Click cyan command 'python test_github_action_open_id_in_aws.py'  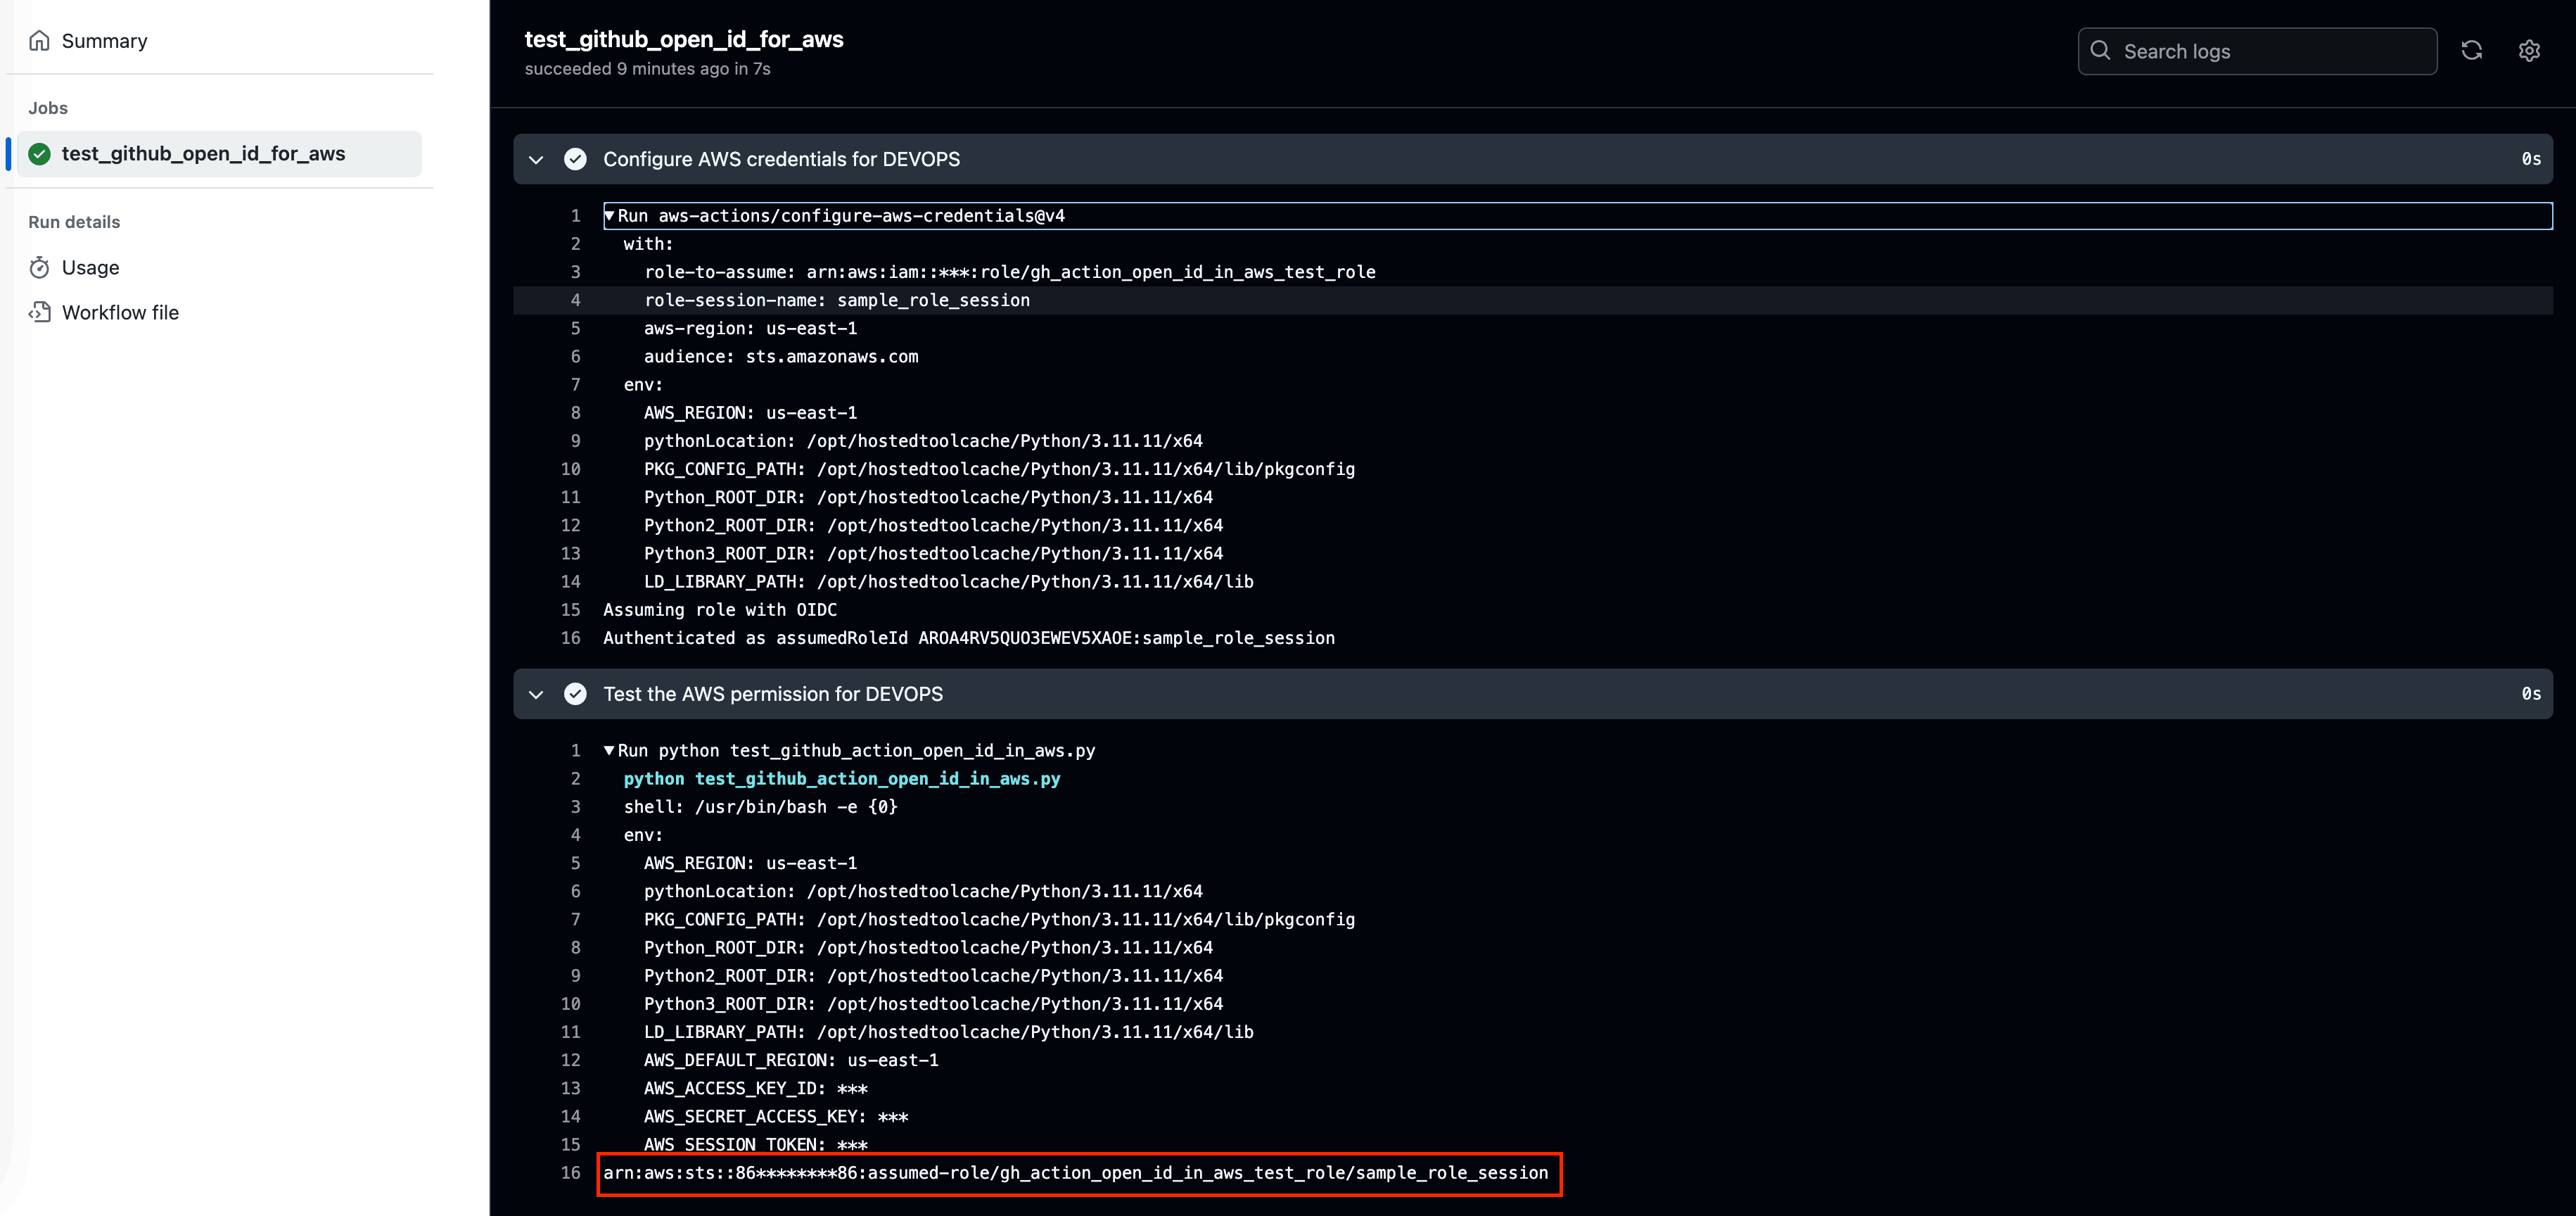tap(842, 779)
